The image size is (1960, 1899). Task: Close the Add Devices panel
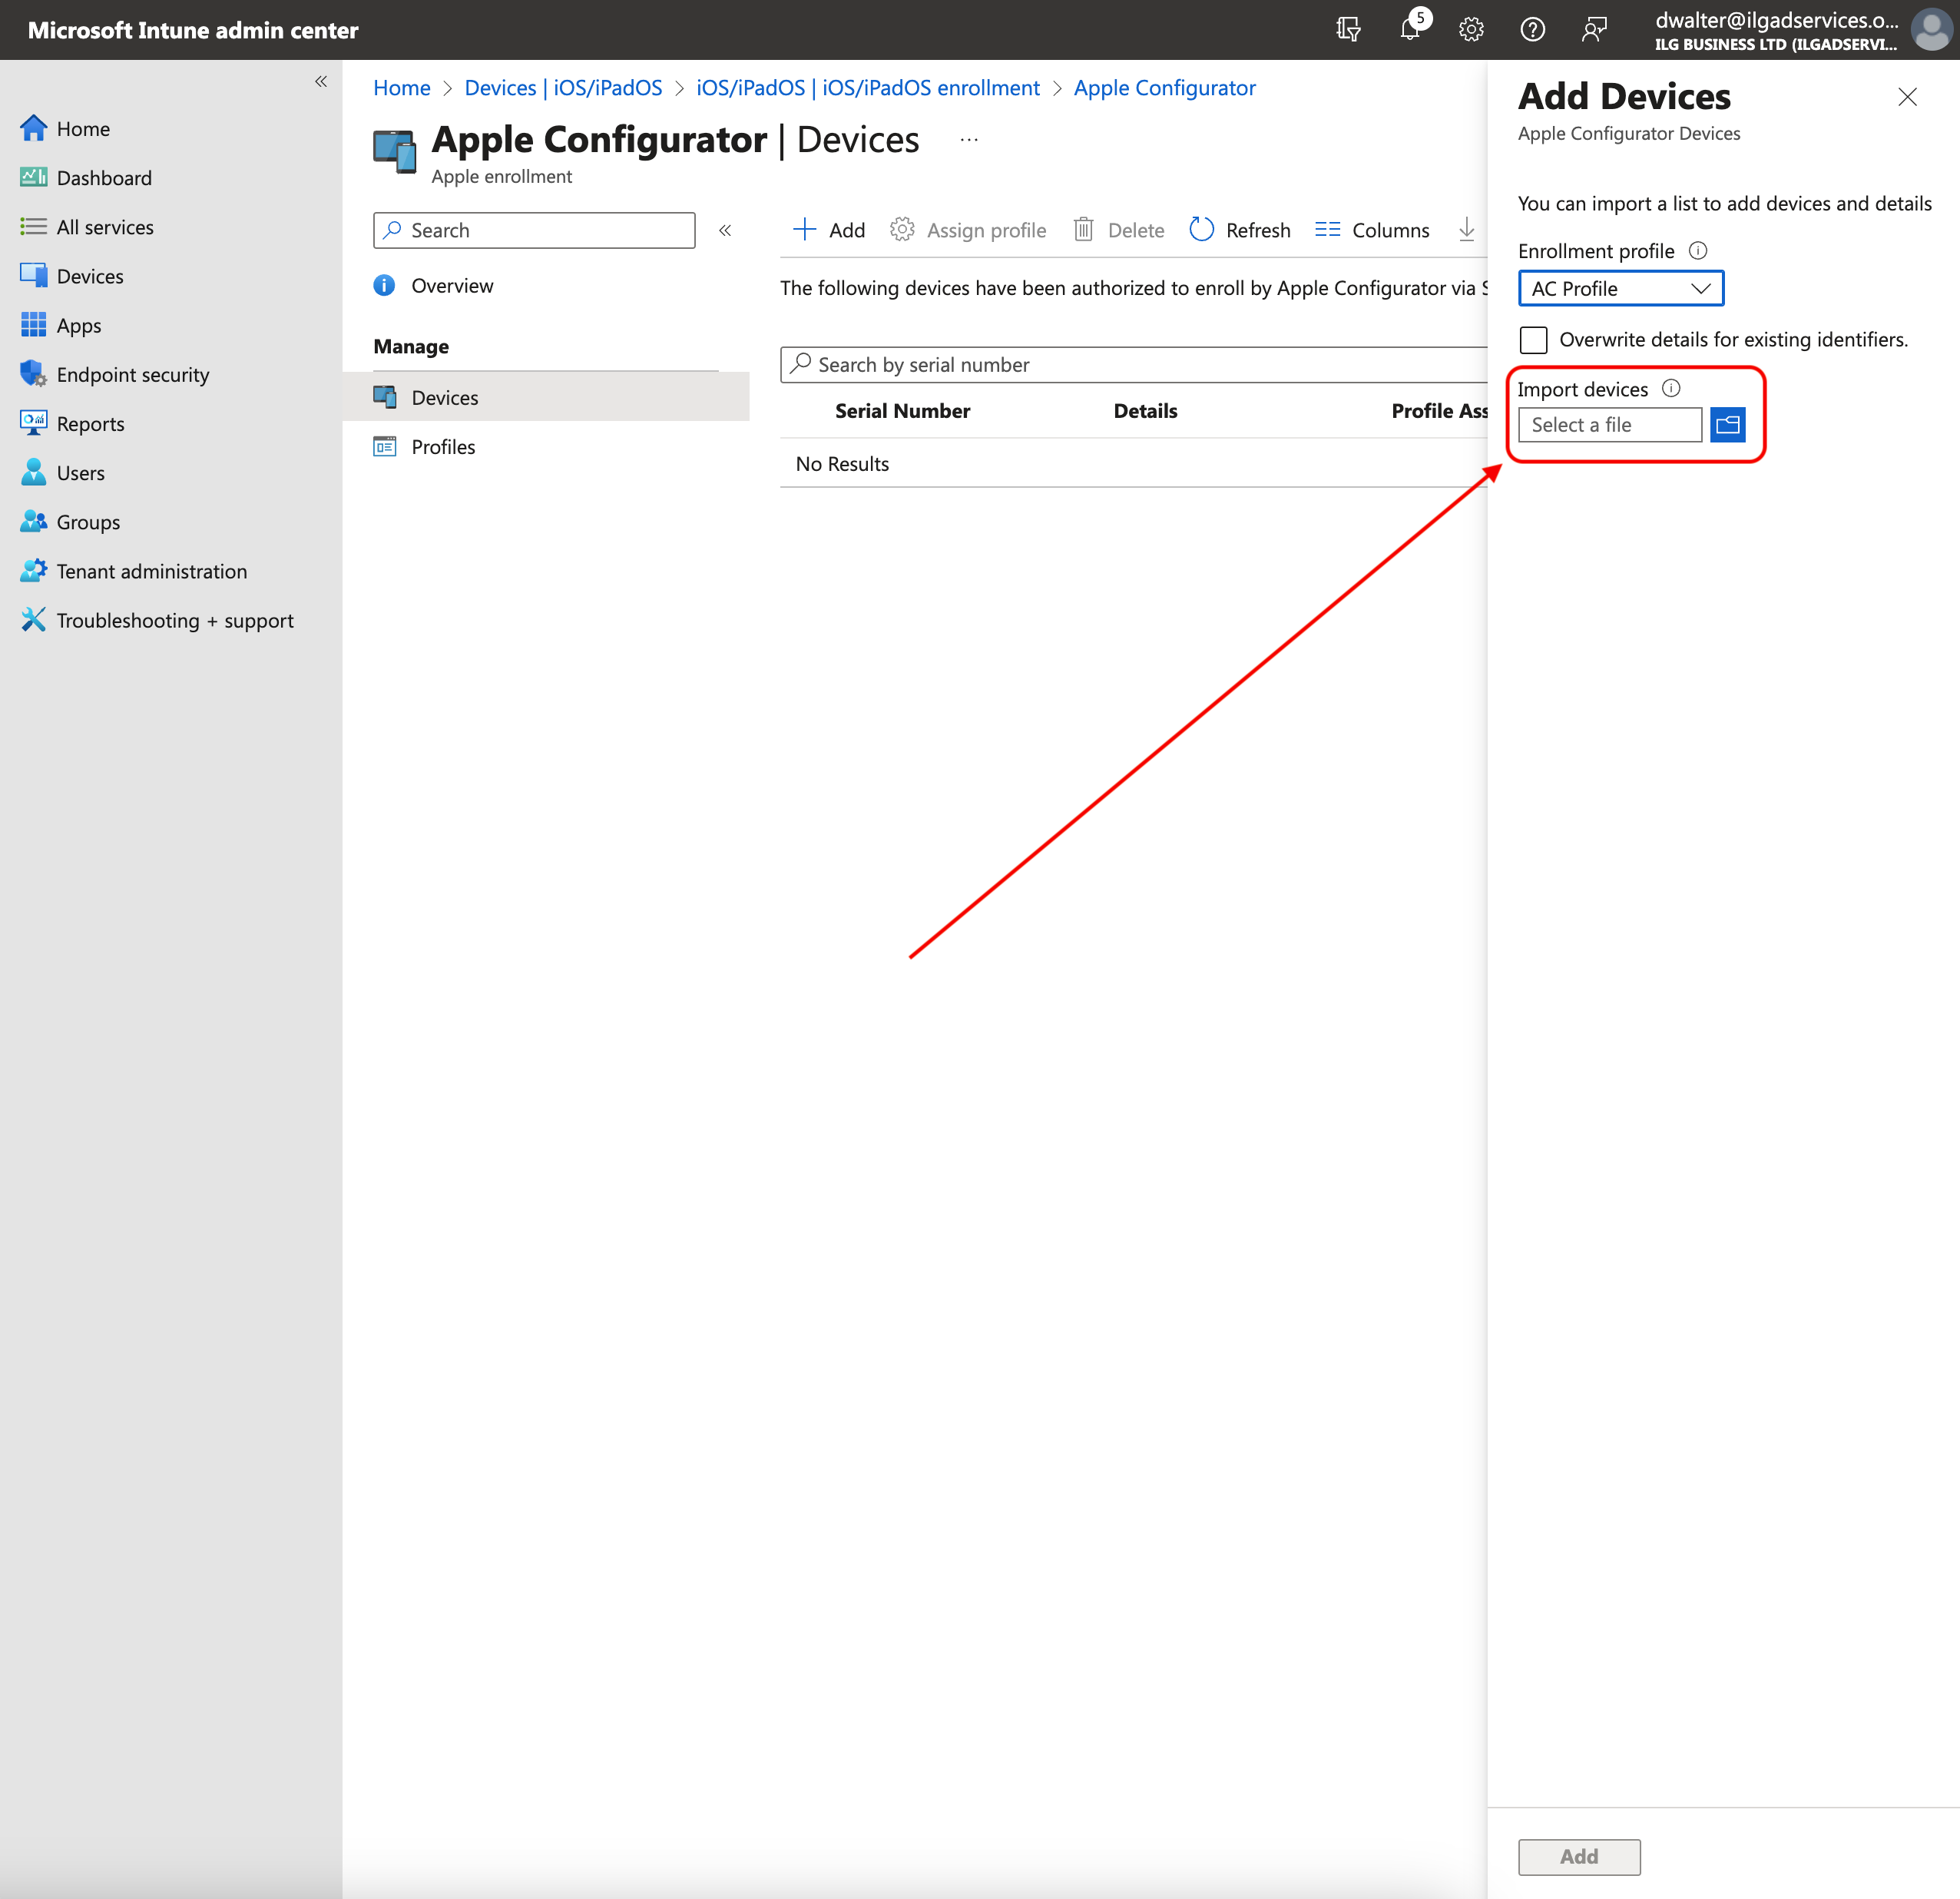tap(1907, 97)
